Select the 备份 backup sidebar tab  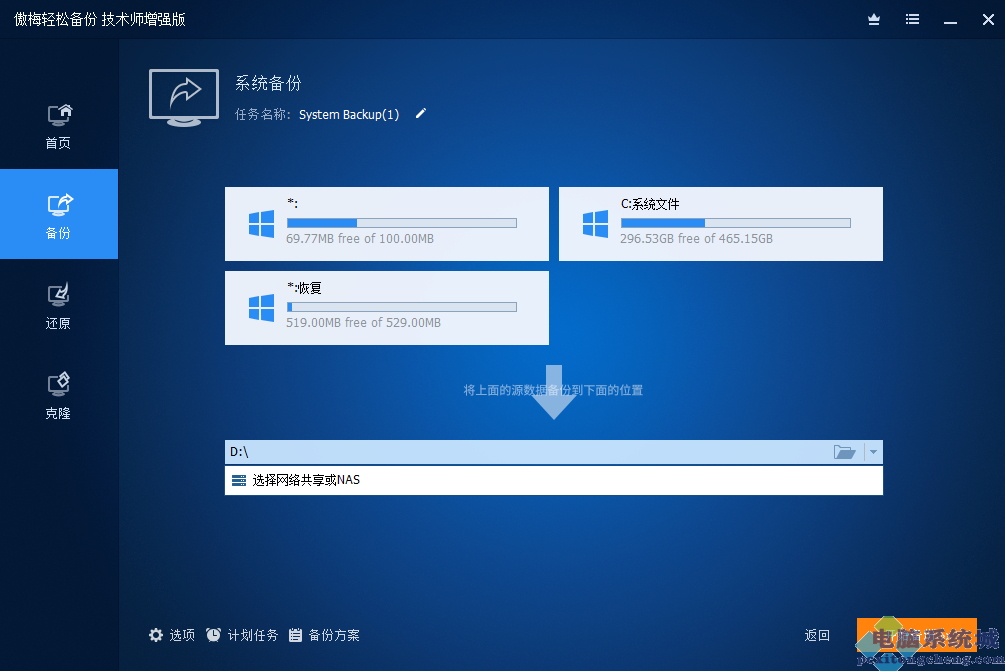[58, 214]
